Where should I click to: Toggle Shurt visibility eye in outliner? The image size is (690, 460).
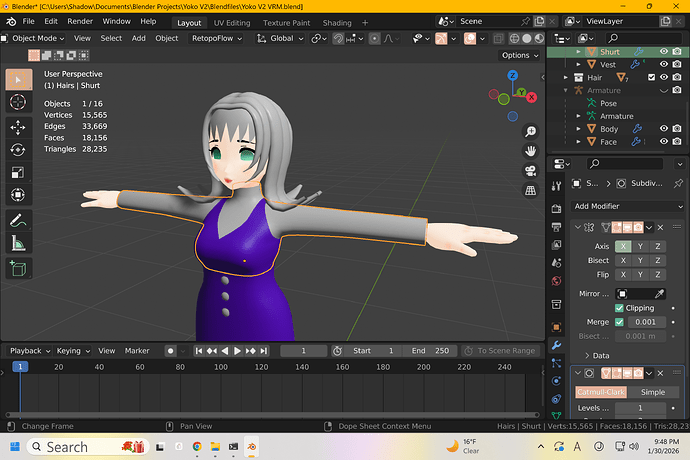tap(664, 52)
